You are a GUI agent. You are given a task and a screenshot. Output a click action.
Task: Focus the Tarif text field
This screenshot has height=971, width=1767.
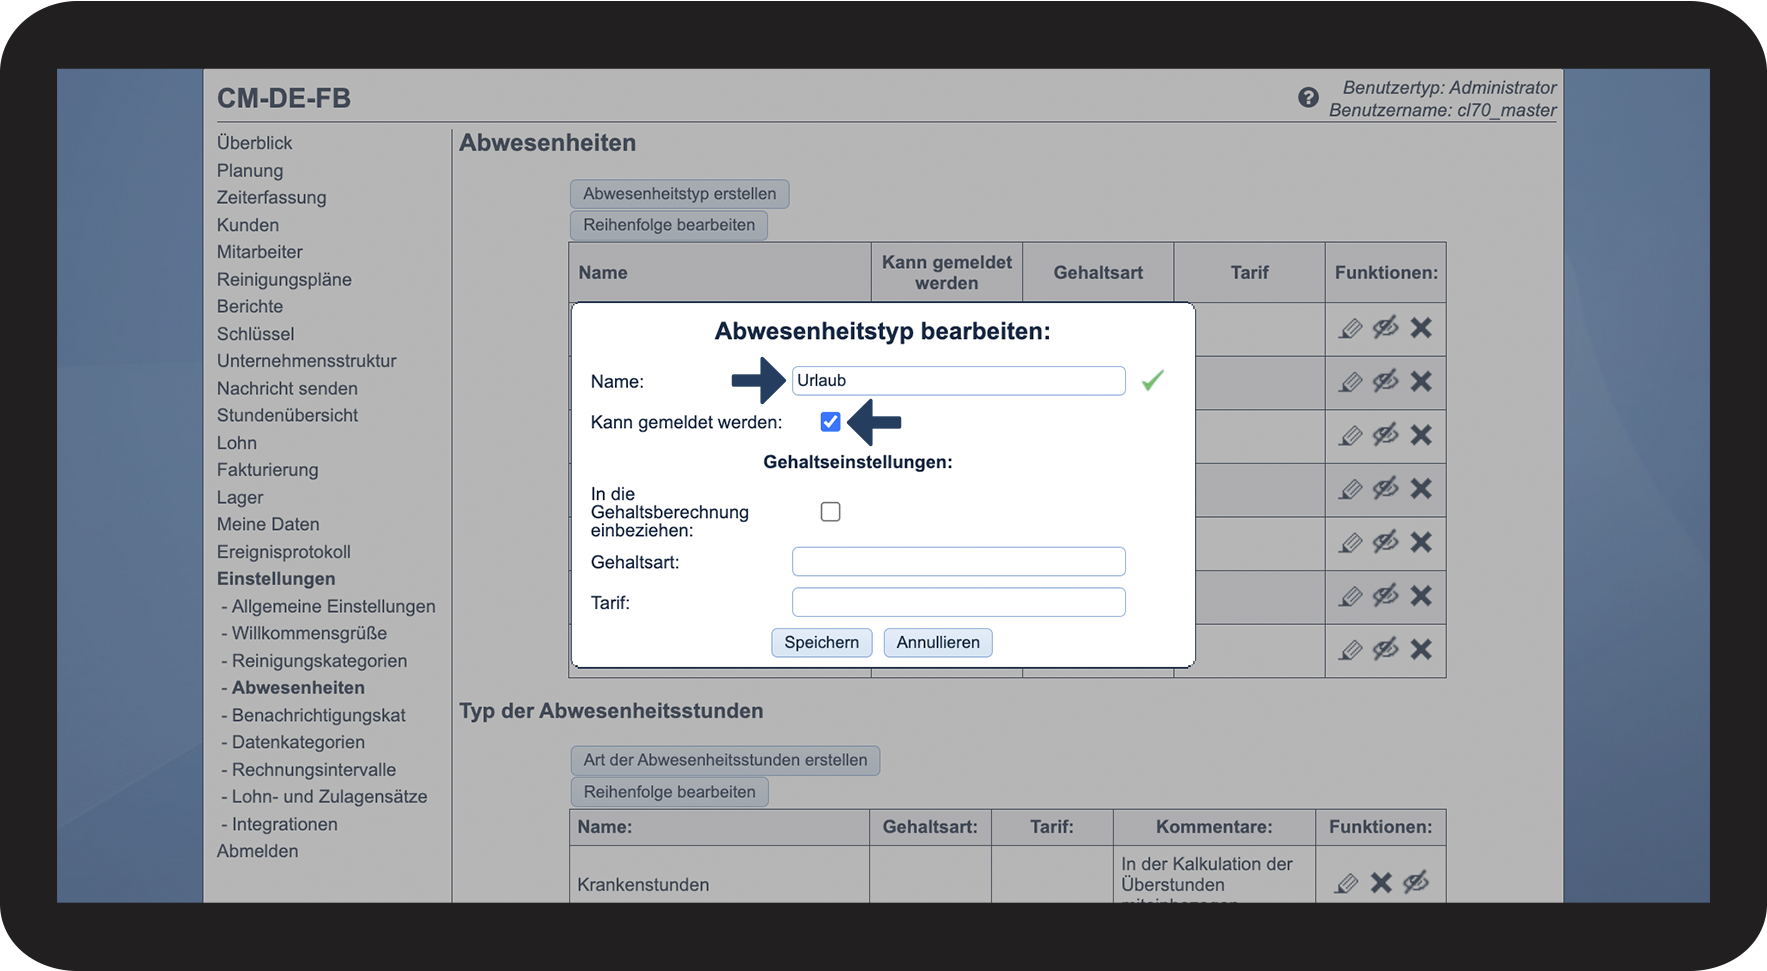point(958,603)
